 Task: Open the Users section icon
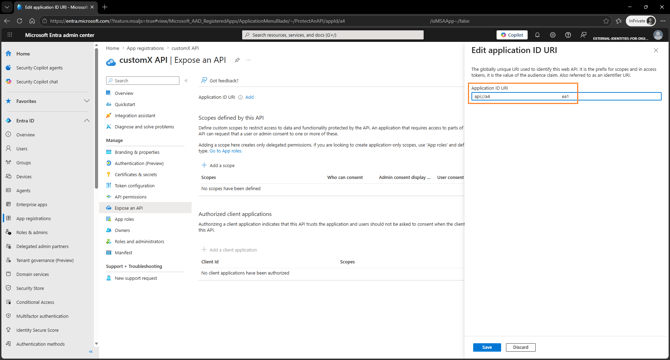[x=8, y=149]
